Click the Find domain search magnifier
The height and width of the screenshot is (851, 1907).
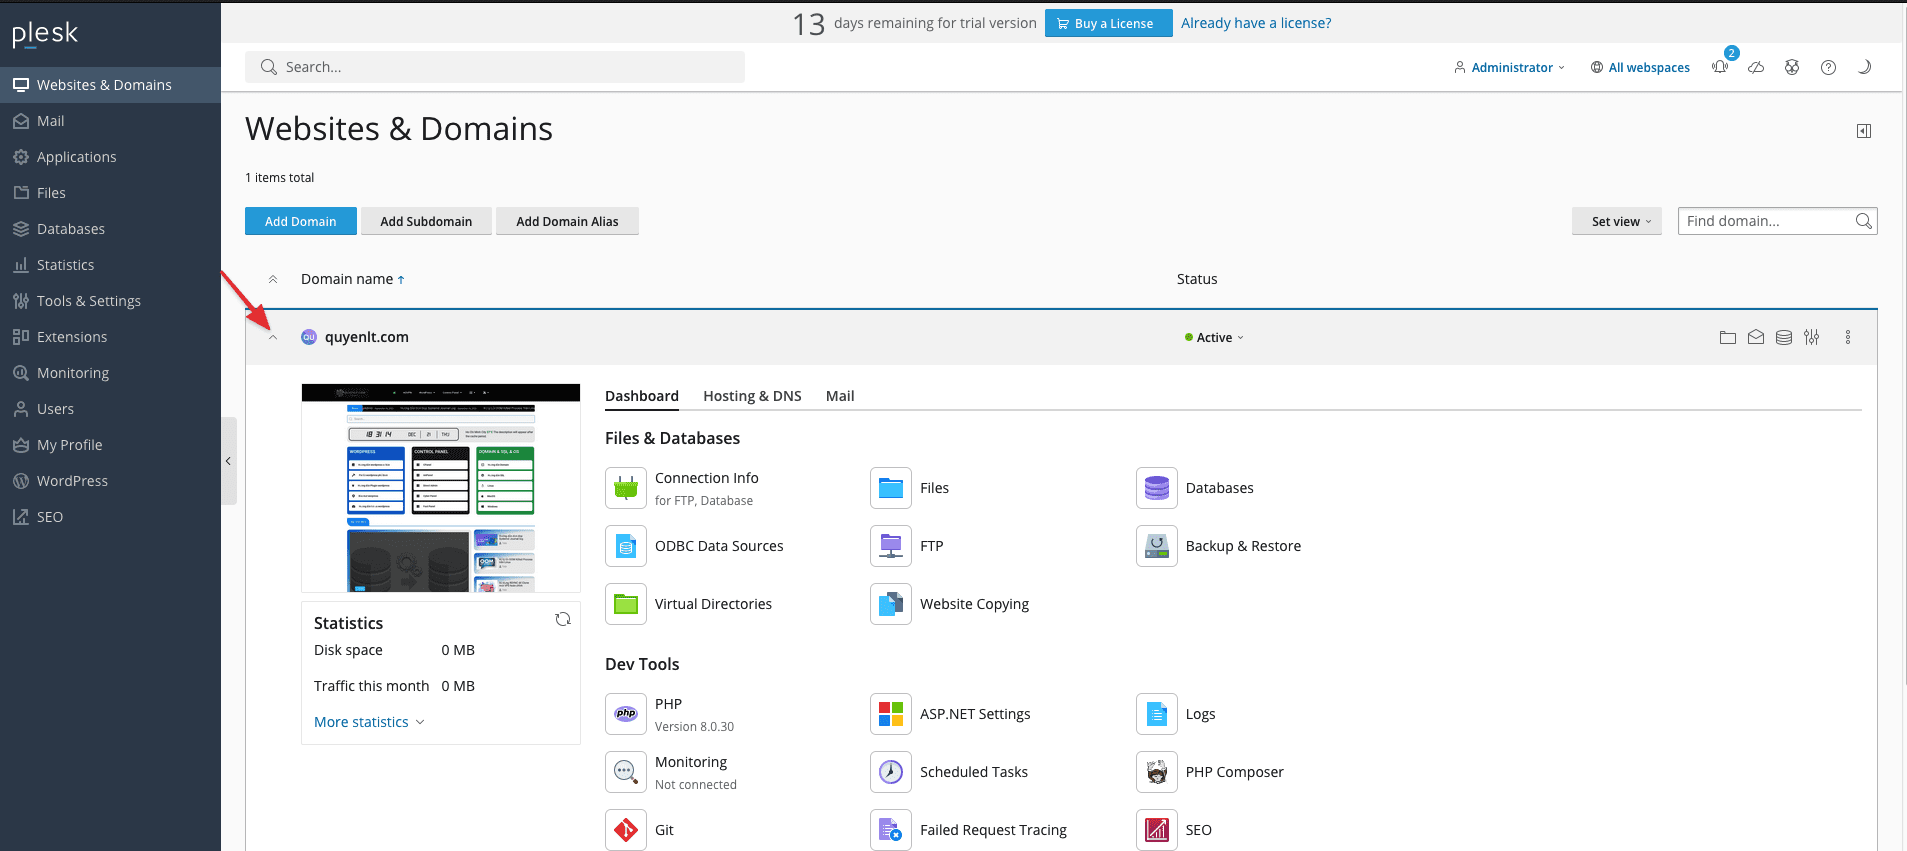[x=1864, y=221]
